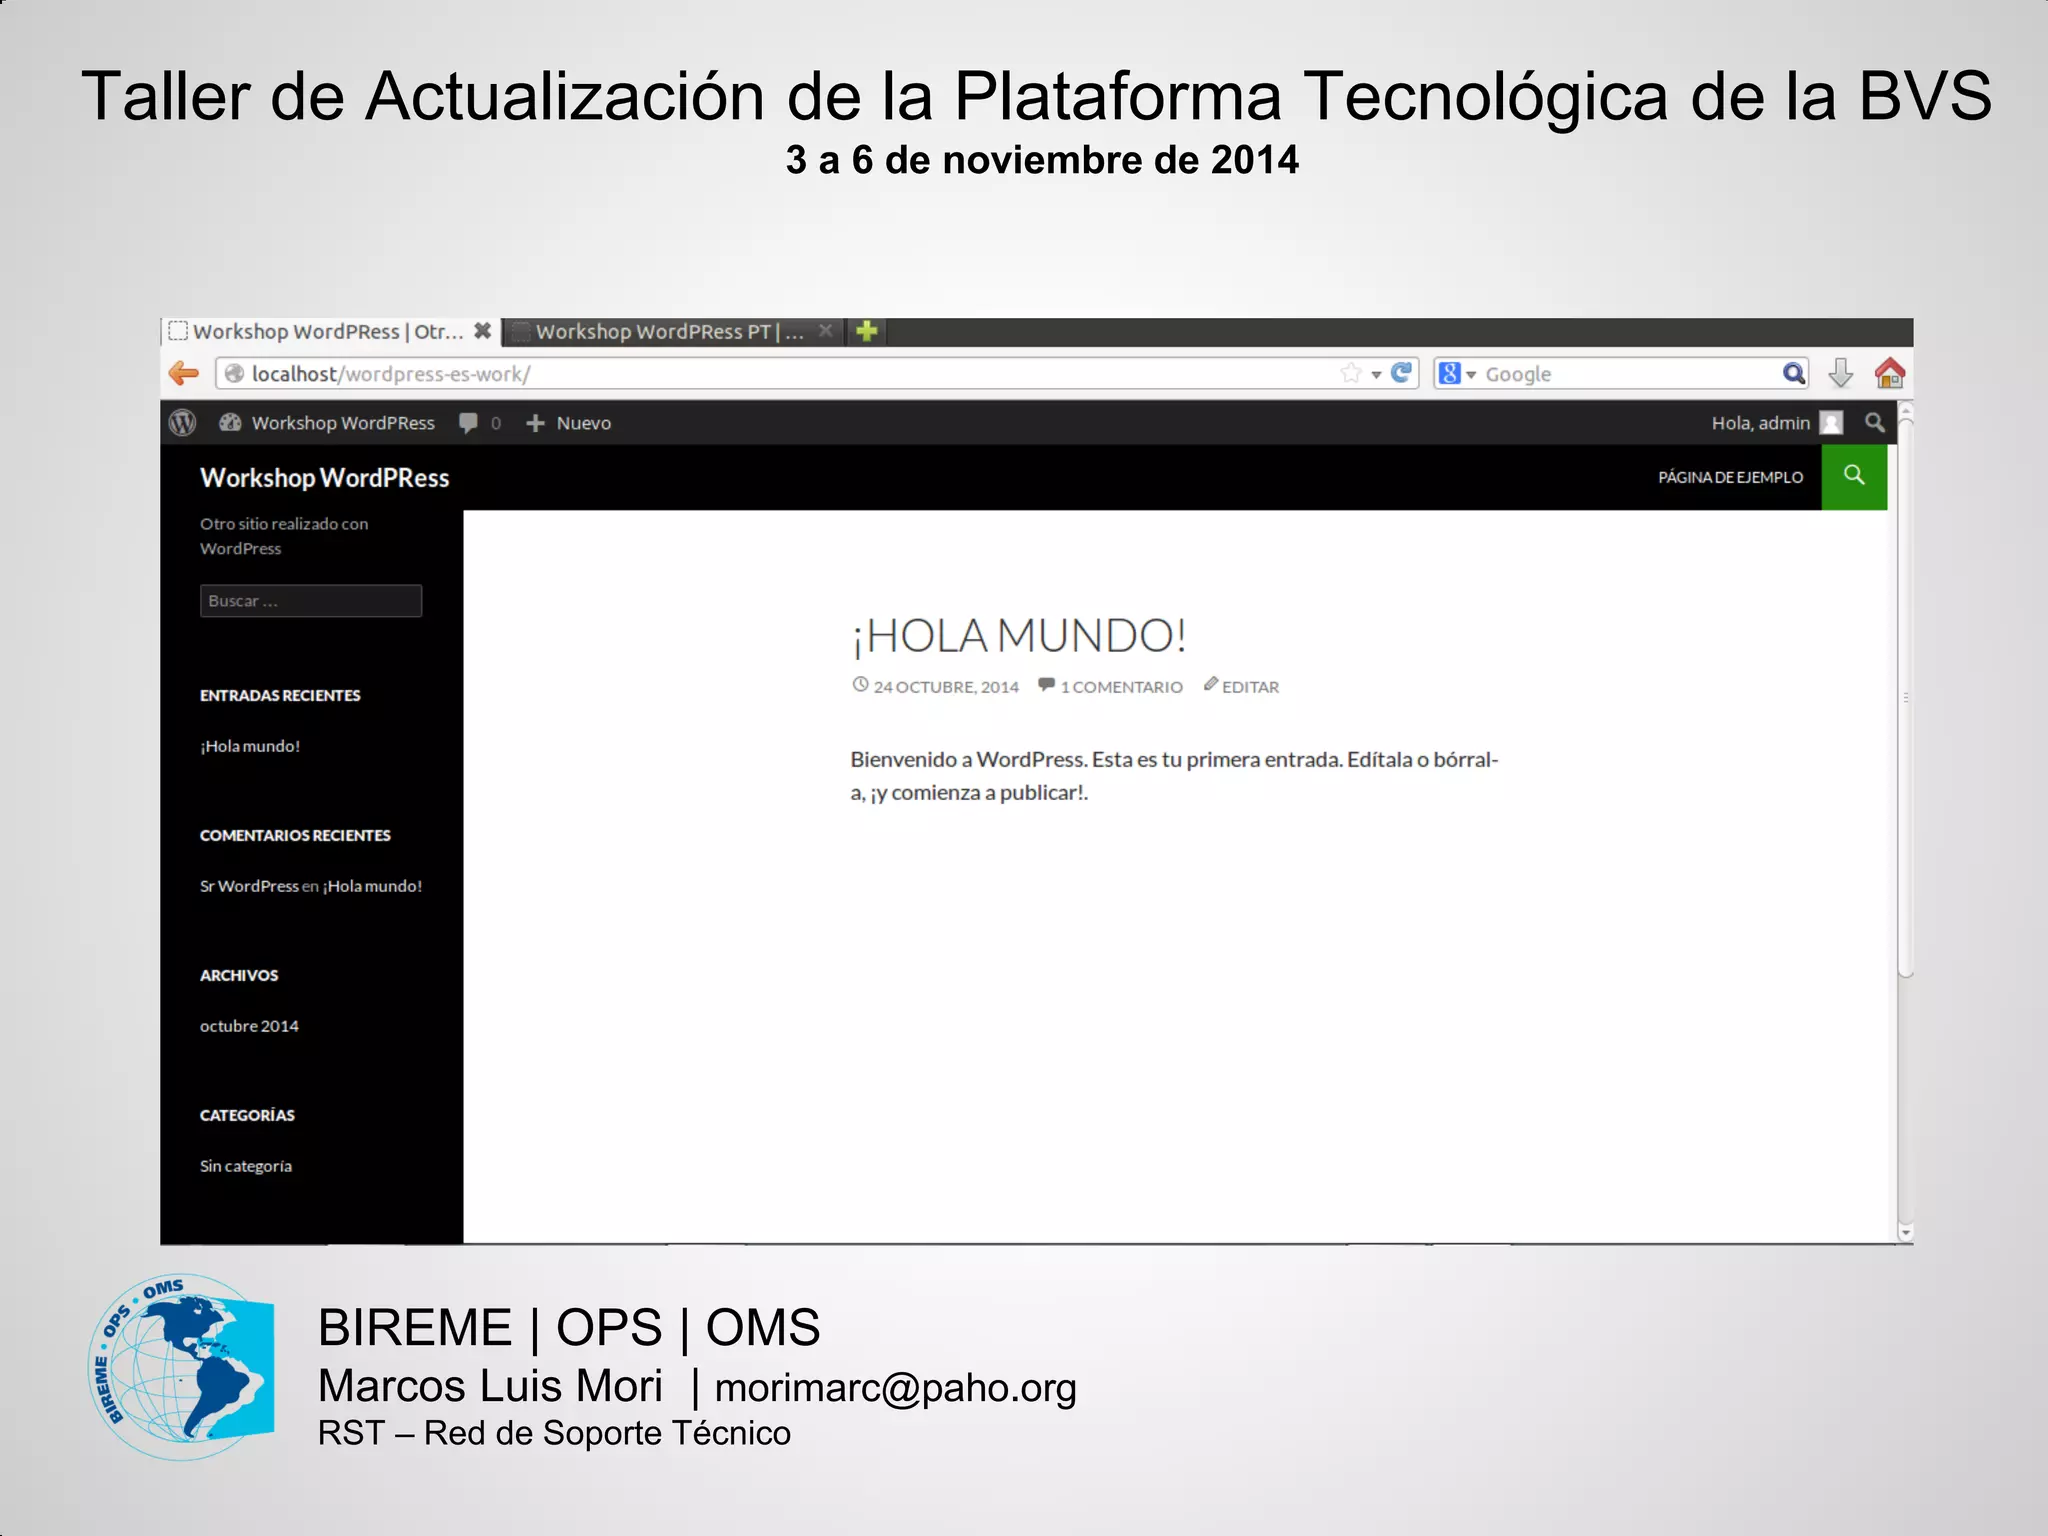The width and height of the screenshot is (2048, 1536).
Task: Click the green search toggle button
Action: pyautogui.click(x=1854, y=476)
